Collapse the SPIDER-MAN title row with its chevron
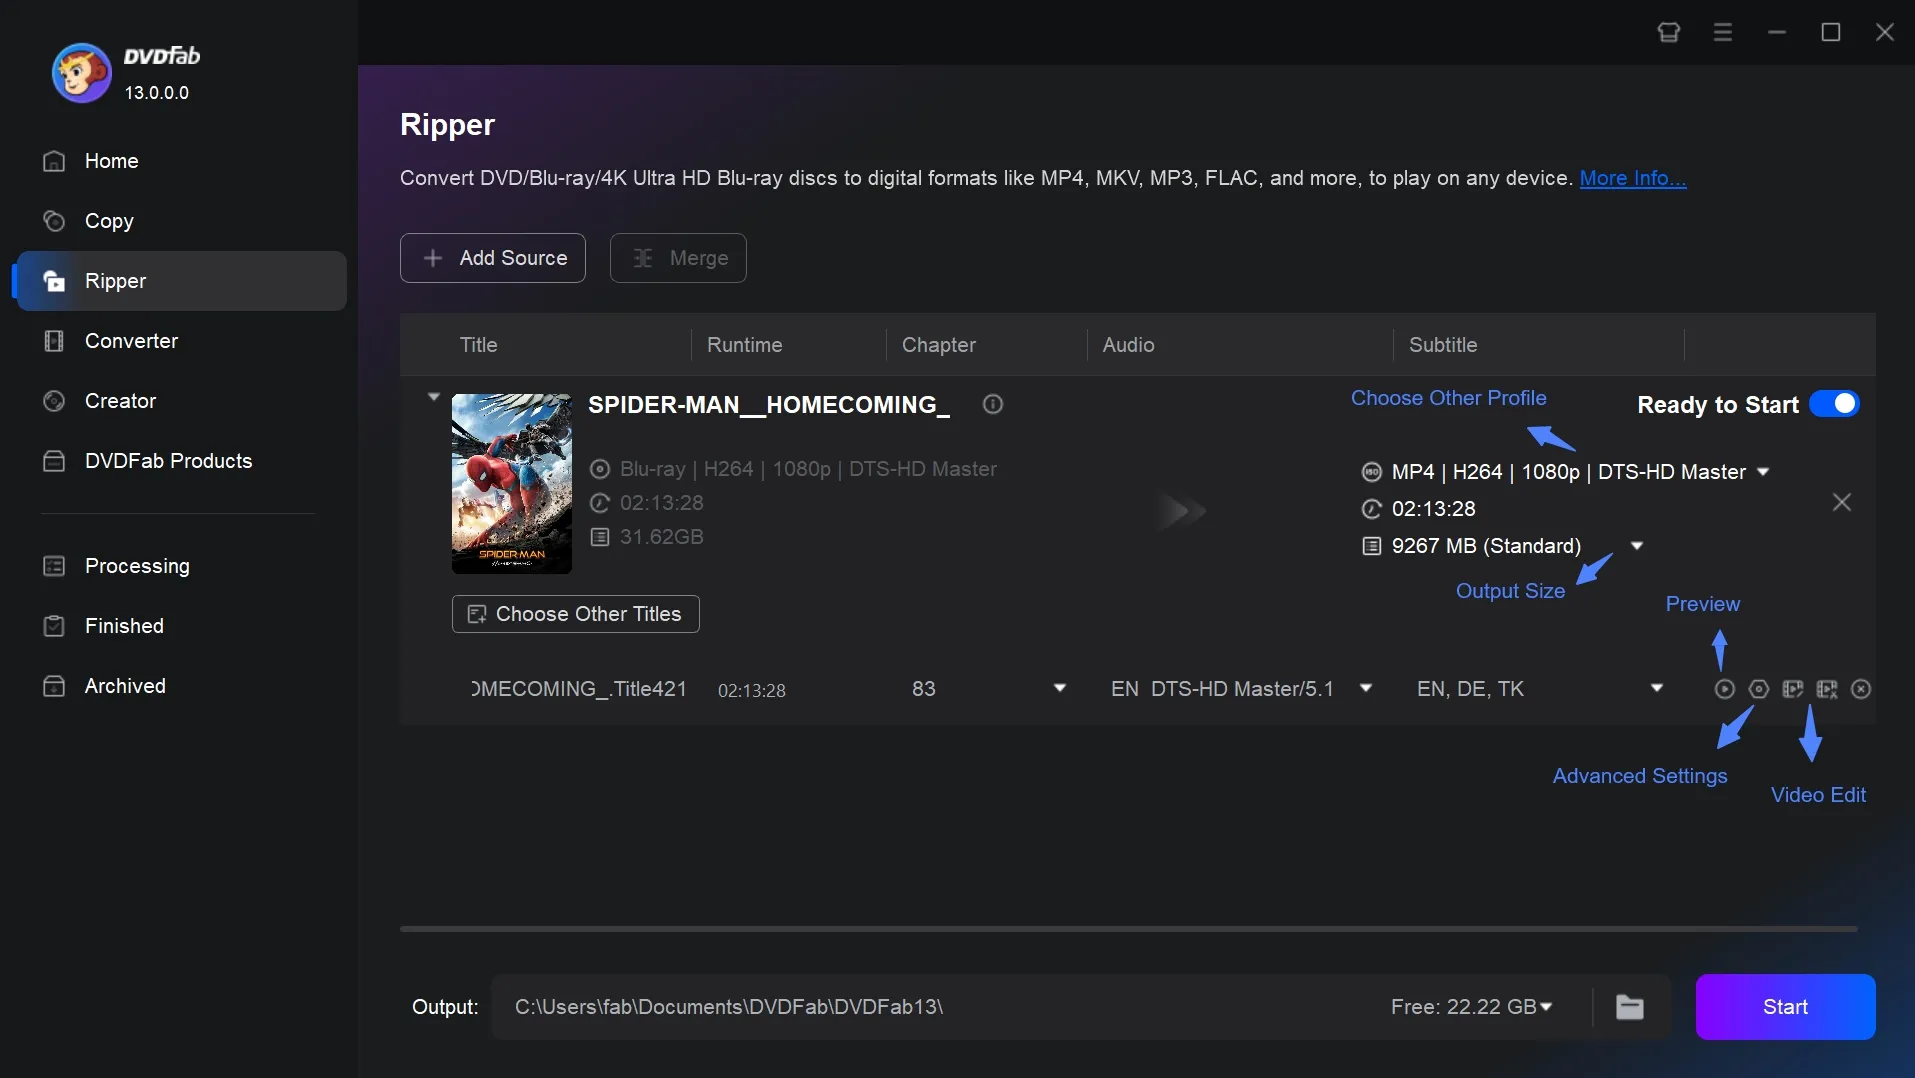 pyautogui.click(x=433, y=396)
